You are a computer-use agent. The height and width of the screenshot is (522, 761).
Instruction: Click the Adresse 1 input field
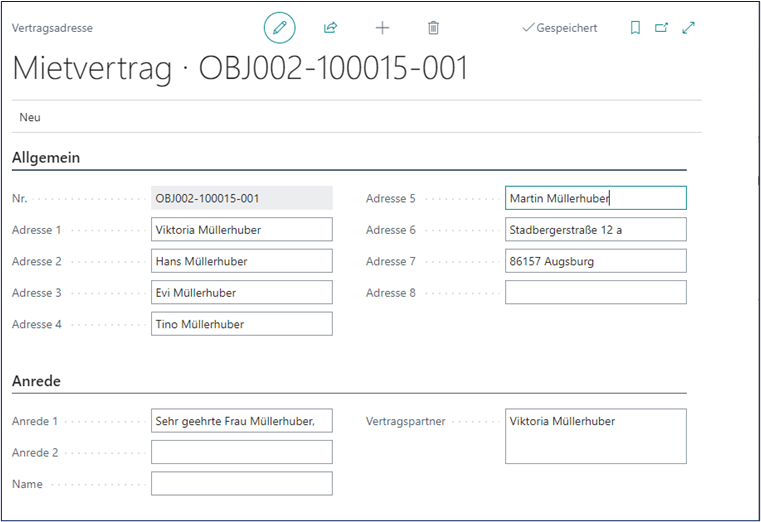(241, 230)
